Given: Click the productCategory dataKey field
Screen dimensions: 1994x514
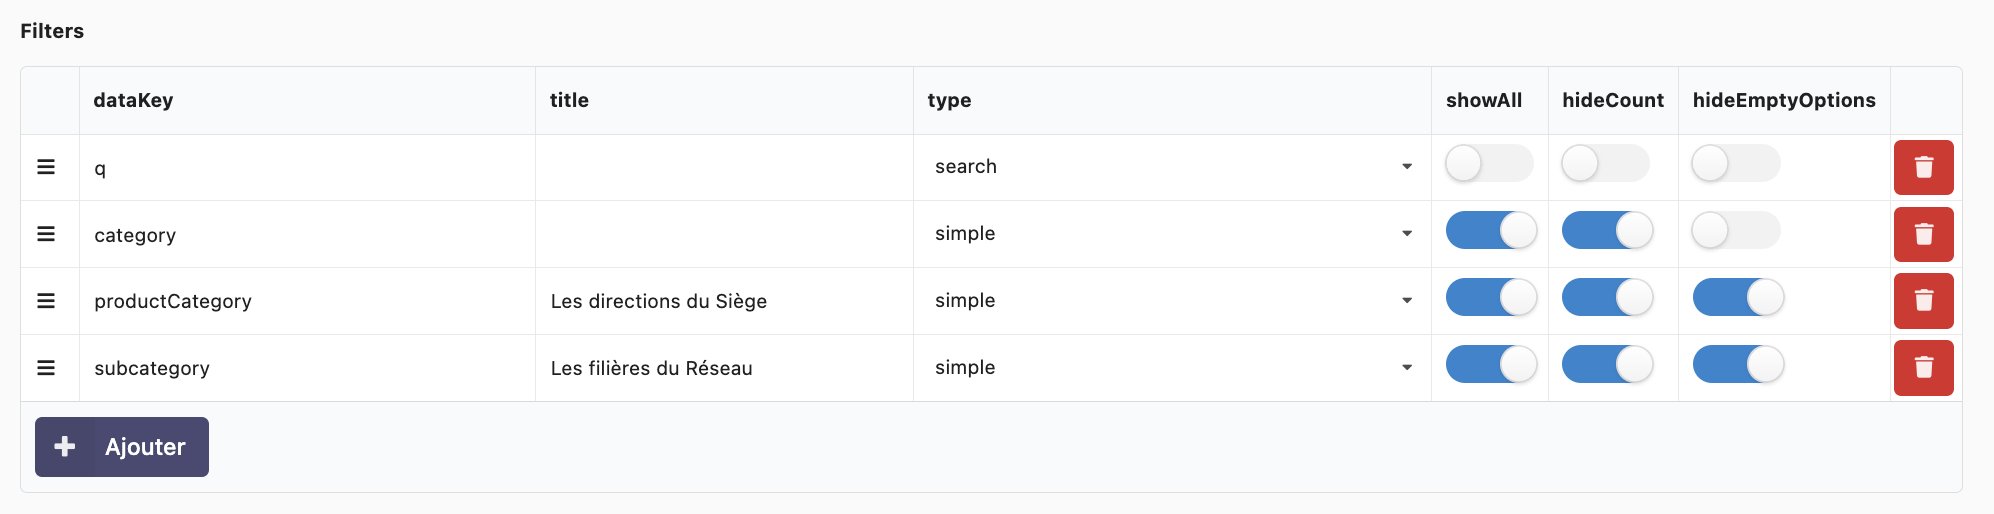Looking at the screenshot, I should [x=307, y=301].
